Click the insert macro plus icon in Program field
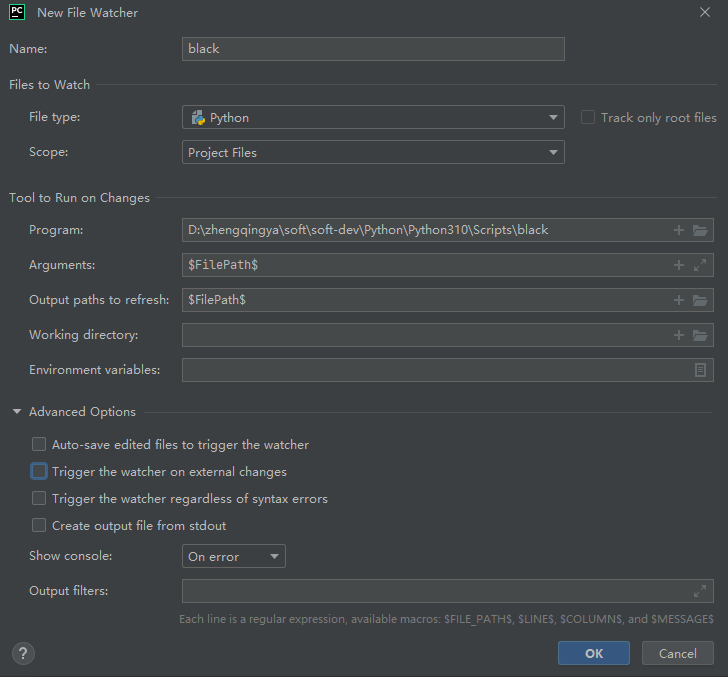 pos(679,230)
